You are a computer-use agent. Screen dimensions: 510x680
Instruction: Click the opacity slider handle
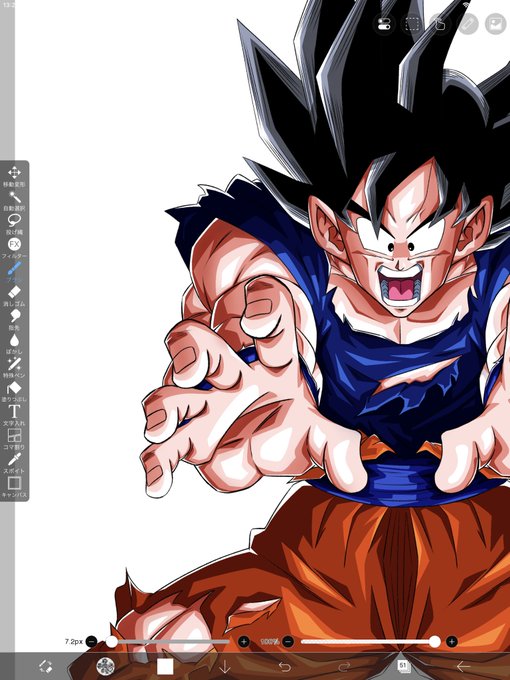(x=435, y=641)
